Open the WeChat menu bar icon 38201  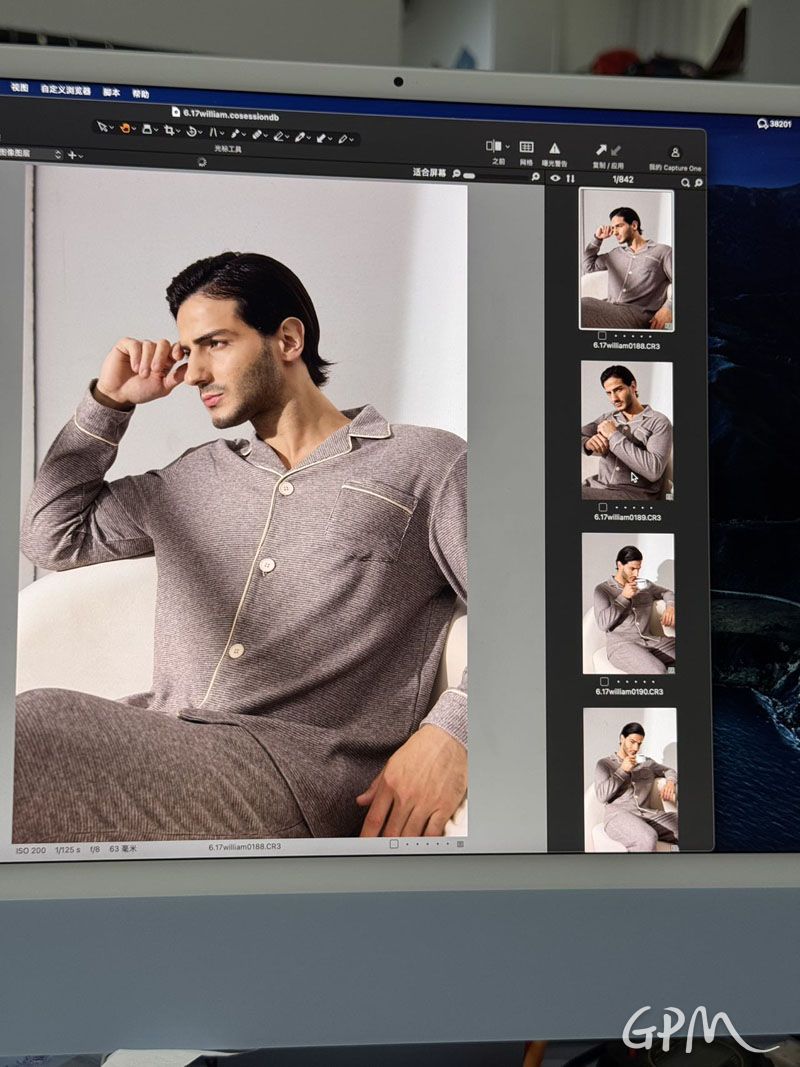coord(774,124)
